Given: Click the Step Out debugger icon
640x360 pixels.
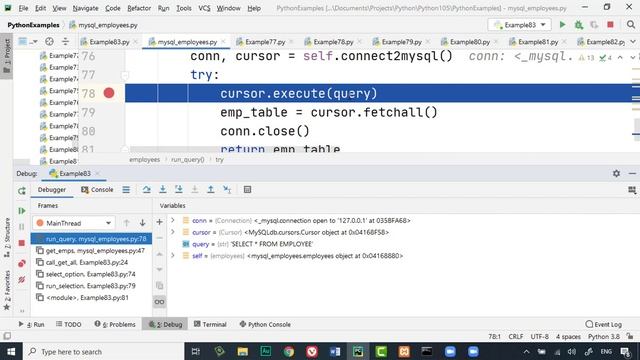Looking at the screenshot, I should tap(211, 189).
